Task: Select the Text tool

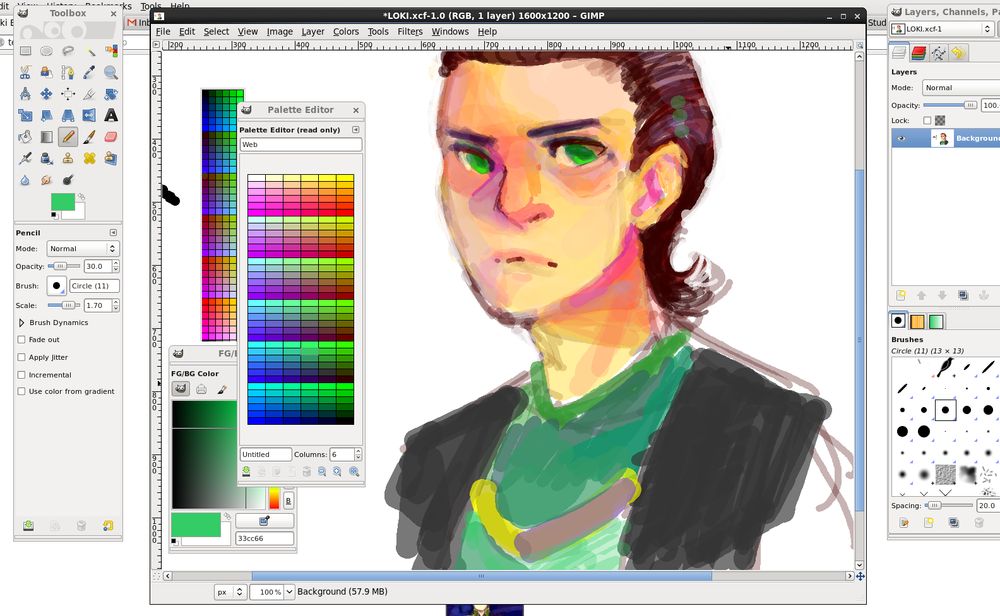Action: tap(111, 115)
